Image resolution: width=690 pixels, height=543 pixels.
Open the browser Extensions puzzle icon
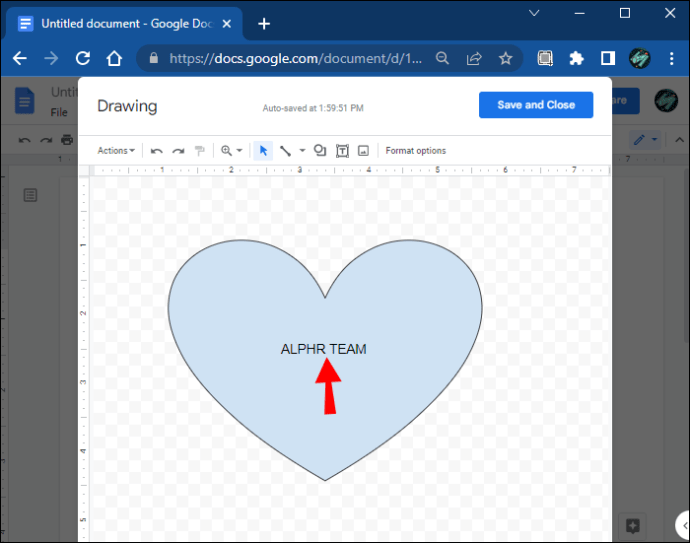[x=576, y=59]
